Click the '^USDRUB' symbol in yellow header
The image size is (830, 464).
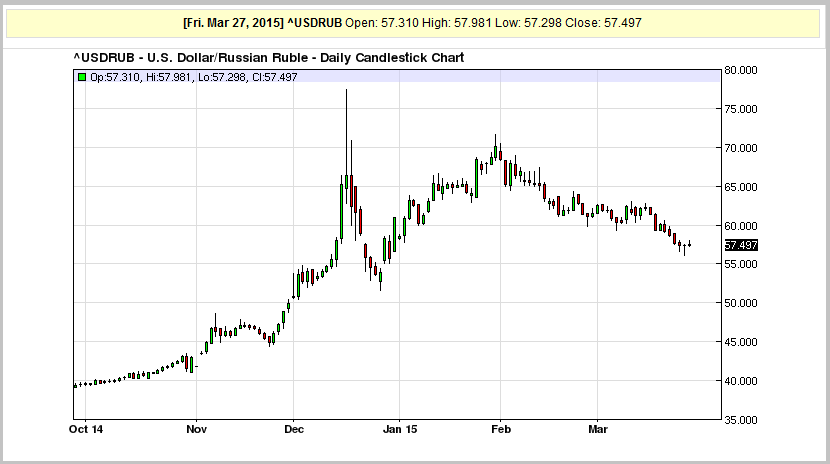coord(314,23)
